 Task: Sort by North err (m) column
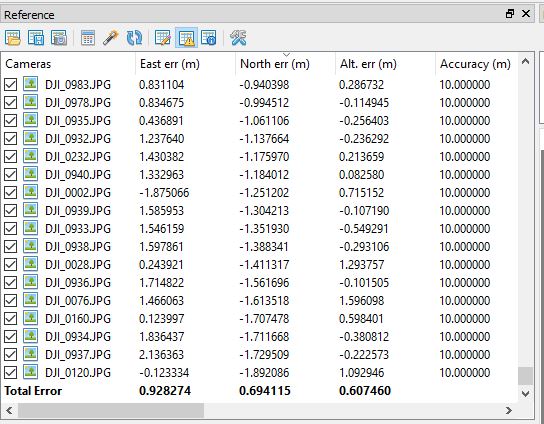[x=285, y=64]
